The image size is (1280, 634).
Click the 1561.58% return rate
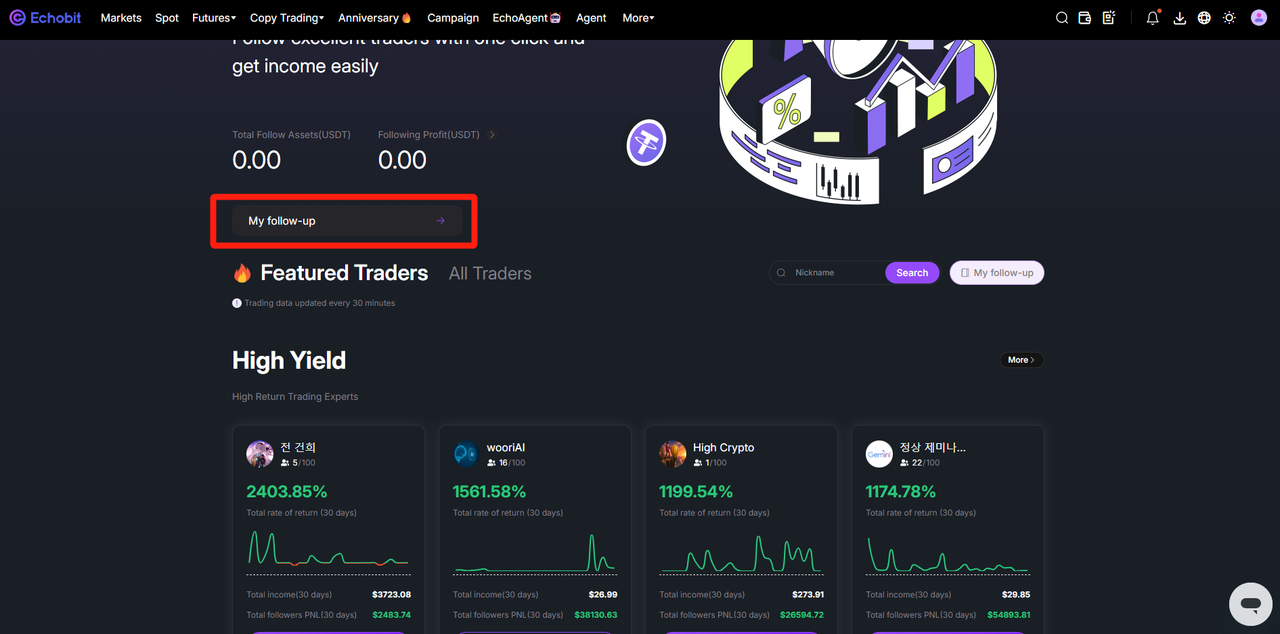pos(490,492)
